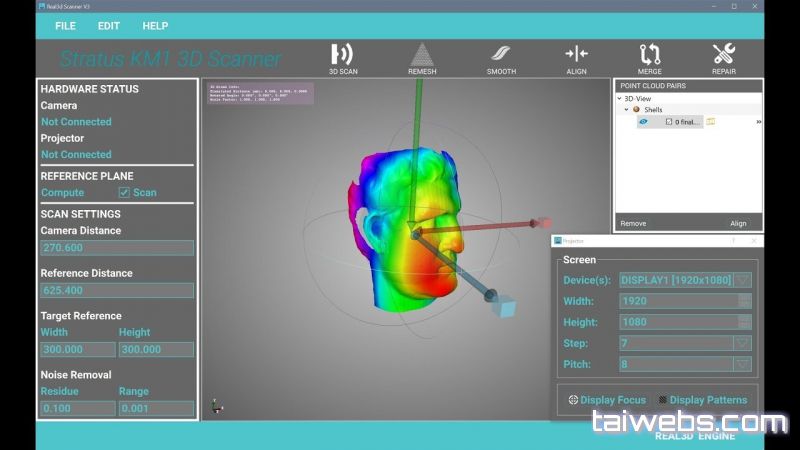Collapse the Shells tree node
This screenshot has height=450, width=800.
(x=626, y=110)
